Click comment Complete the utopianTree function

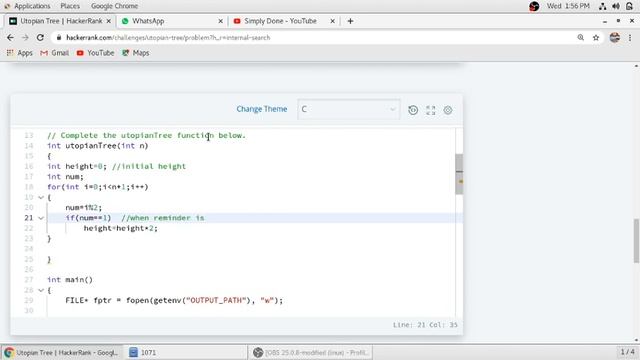147,136
